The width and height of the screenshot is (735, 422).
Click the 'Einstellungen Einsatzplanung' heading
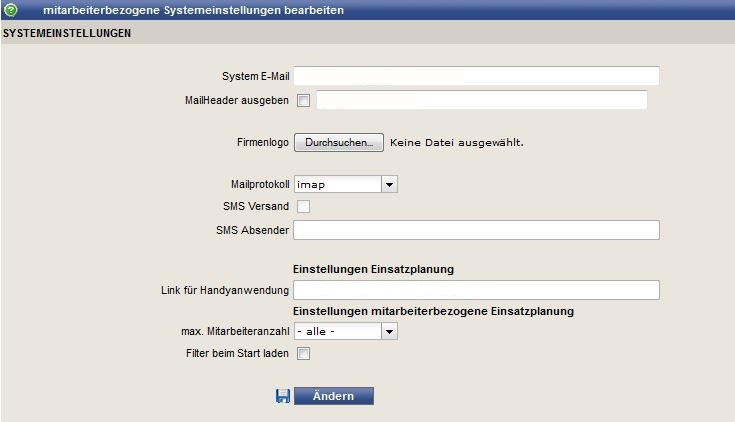coord(373,269)
